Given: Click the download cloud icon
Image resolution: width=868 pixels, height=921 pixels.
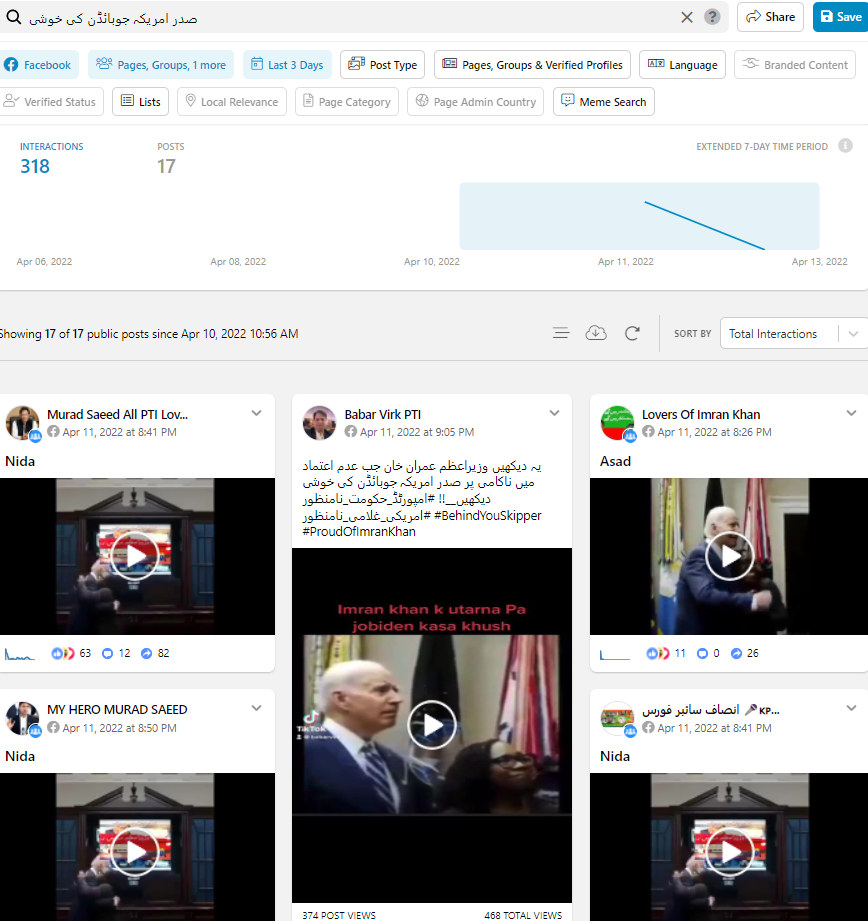Looking at the screenshot, I should tap(596, 333).
